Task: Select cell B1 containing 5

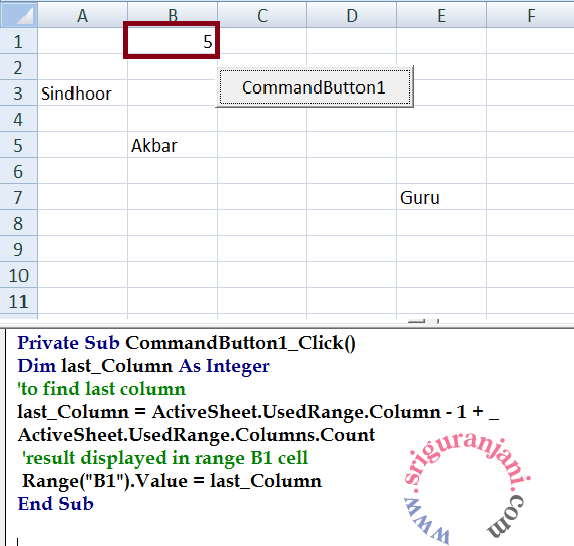Action: click(172, 40)
